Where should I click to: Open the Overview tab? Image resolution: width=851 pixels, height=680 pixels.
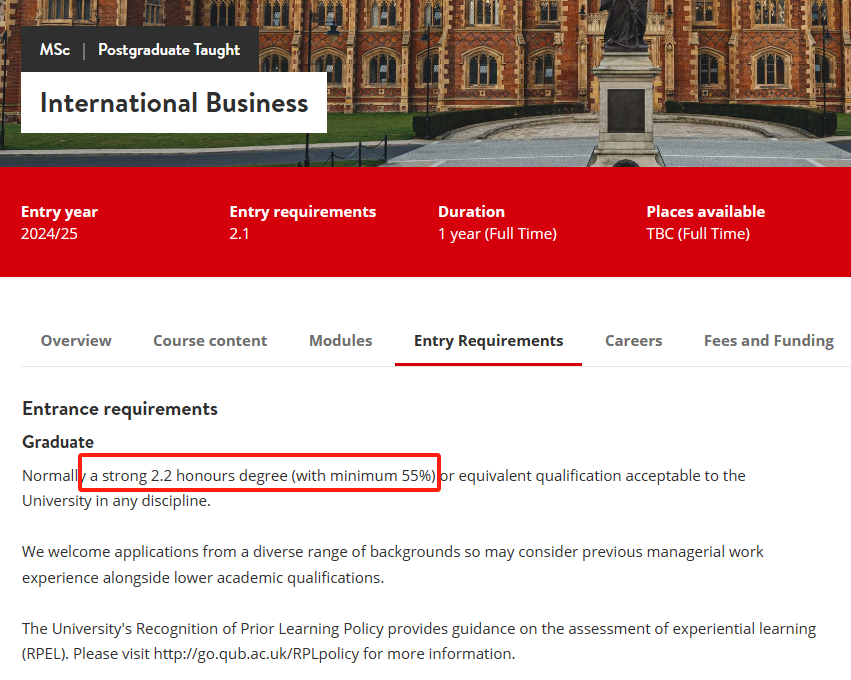pos(76,341)
